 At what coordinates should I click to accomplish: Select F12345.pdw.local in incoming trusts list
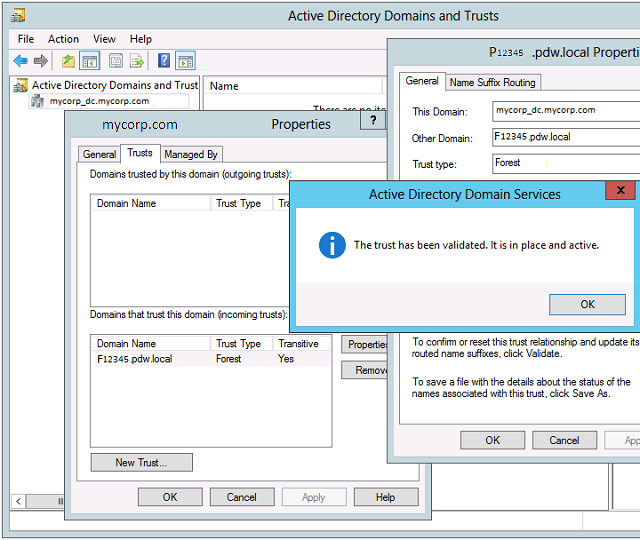(x=135, y=359)
